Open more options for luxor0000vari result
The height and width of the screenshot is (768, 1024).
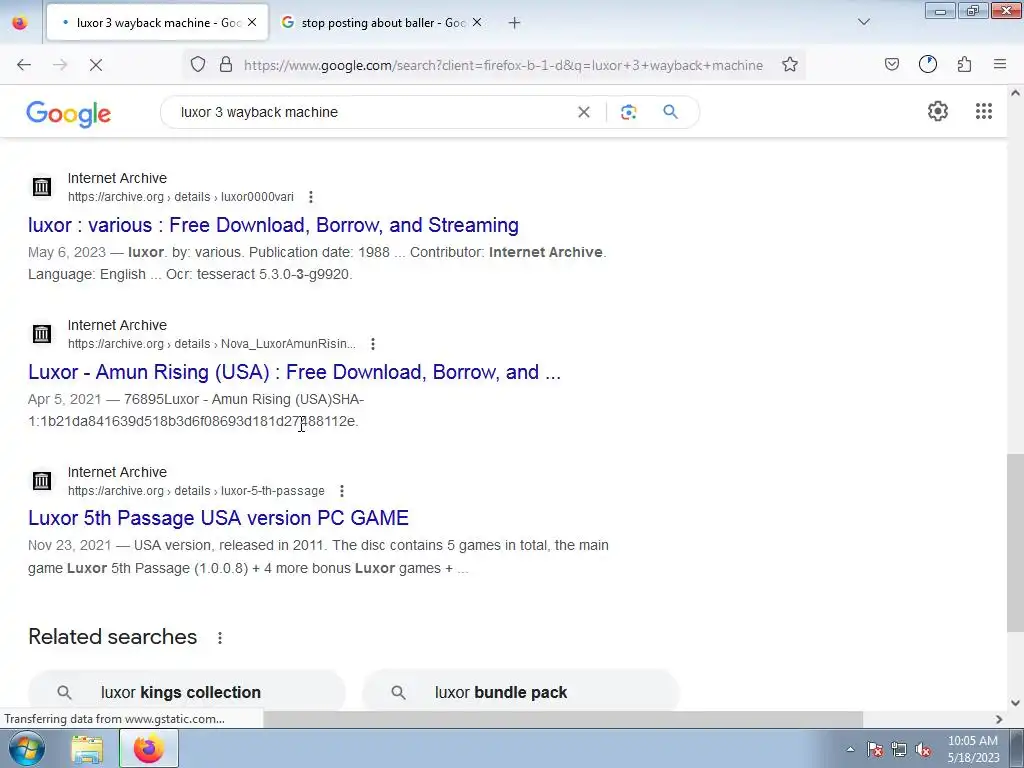point(311,197)
